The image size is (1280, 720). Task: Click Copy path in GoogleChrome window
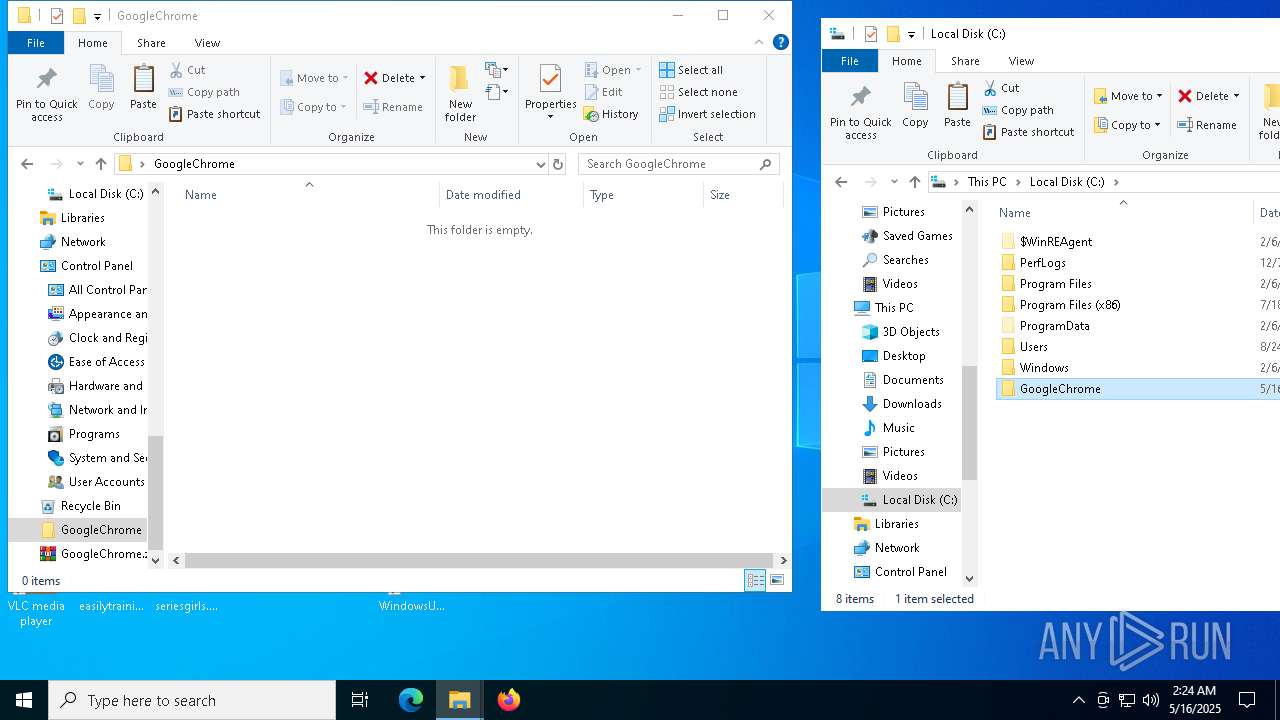[204, 92]
